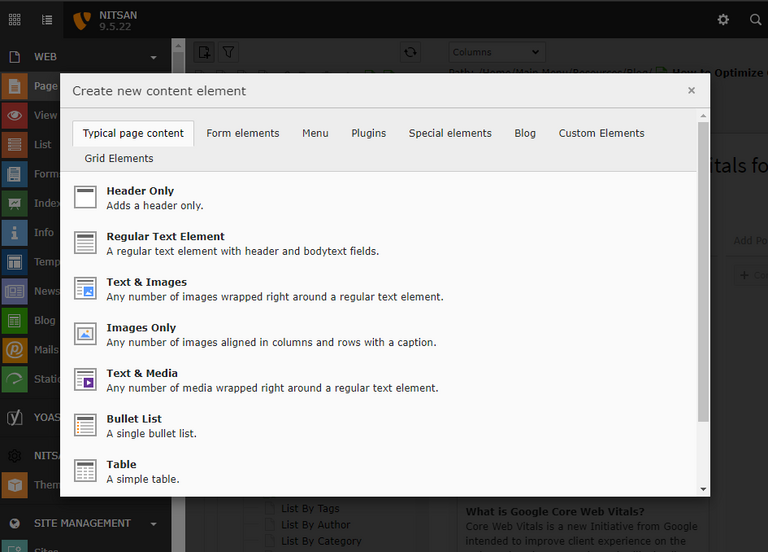Toggle the List By Category checkbox
Image resolution: width=768 pixels, height=552 pixels.
[x=269, y=541]
